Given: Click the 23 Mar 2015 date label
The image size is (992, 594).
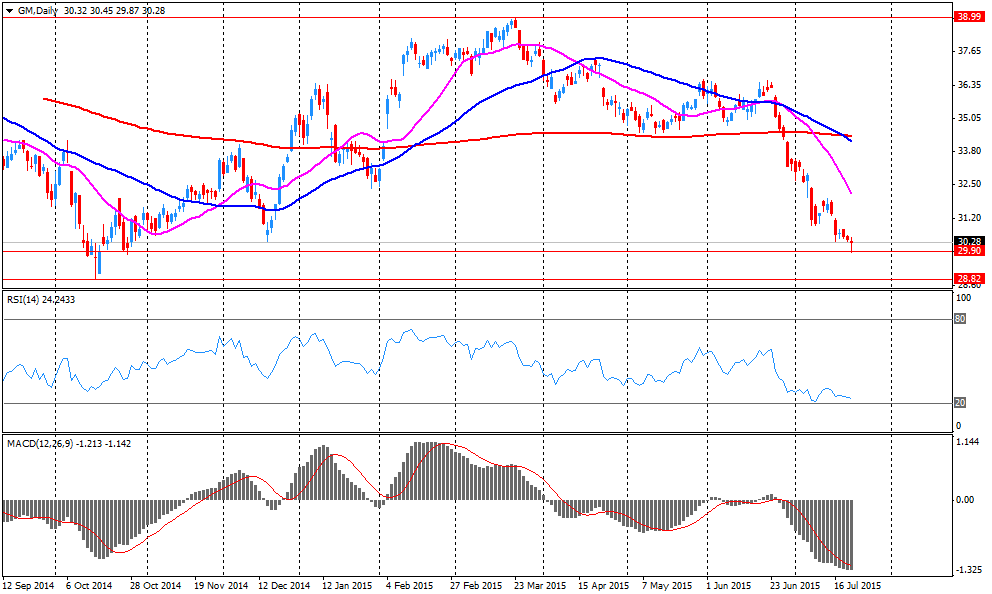Looking at the screenshot, I should click(540, 586).
